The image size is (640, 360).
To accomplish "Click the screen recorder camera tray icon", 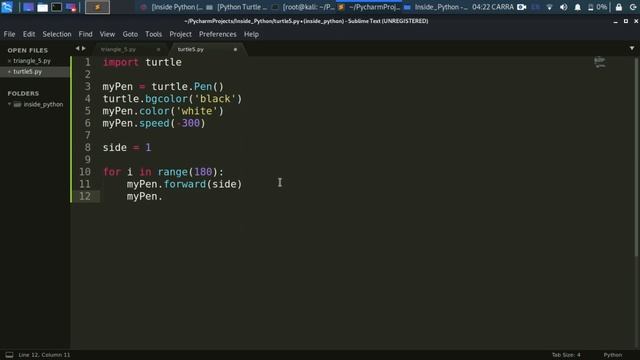I will (x=522, y=7).
